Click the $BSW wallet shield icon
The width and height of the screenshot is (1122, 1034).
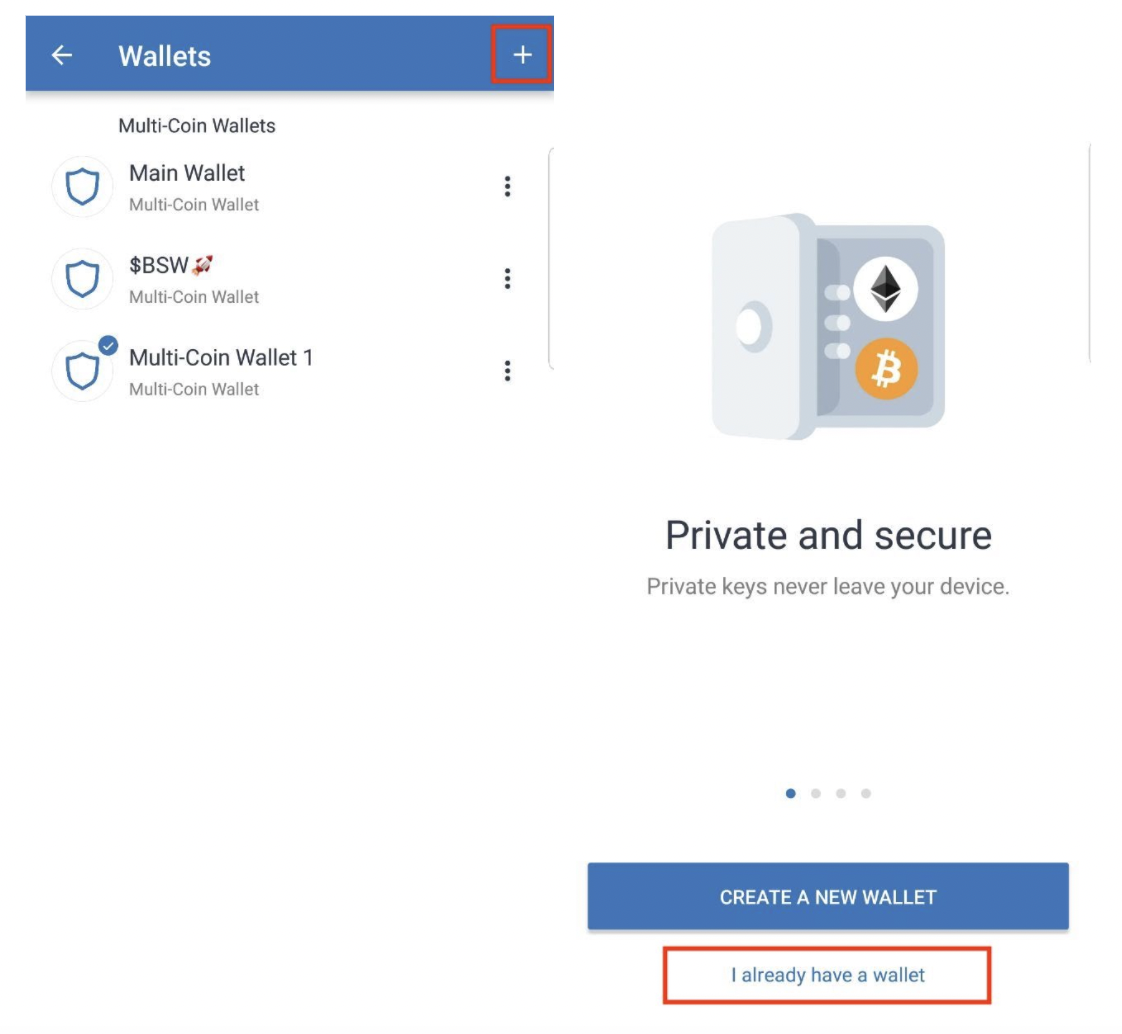click(82, 279)
